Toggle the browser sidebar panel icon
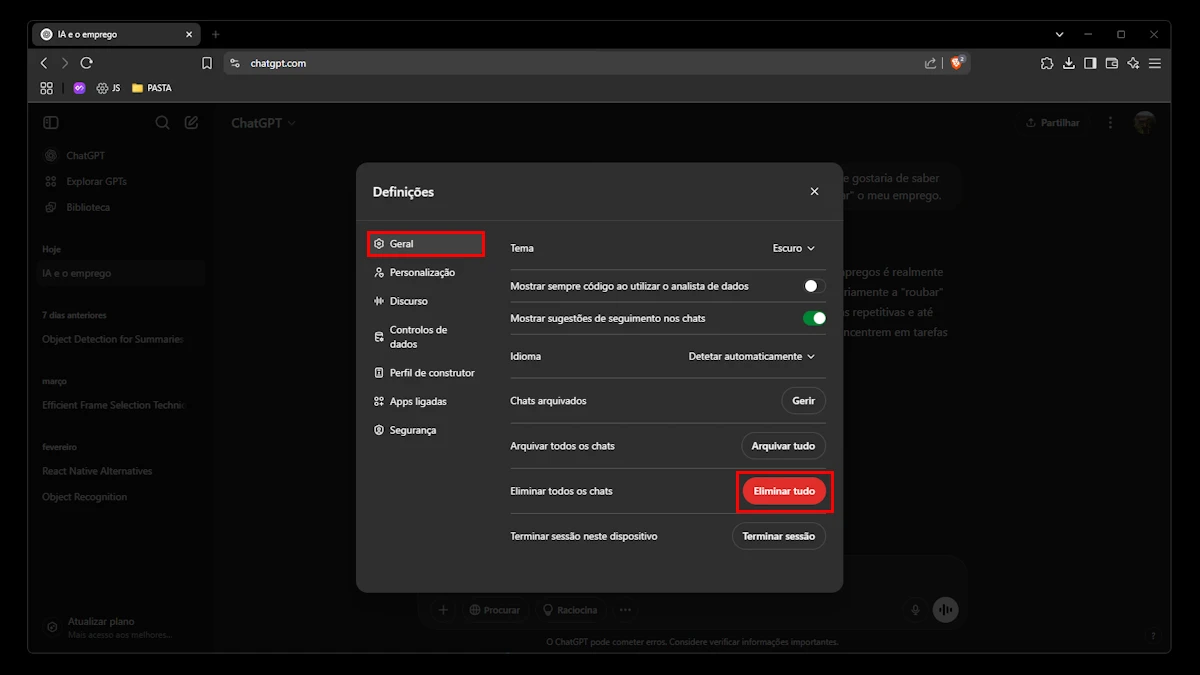Viewport: 1200px width, 675px height. coord(1090,63)
